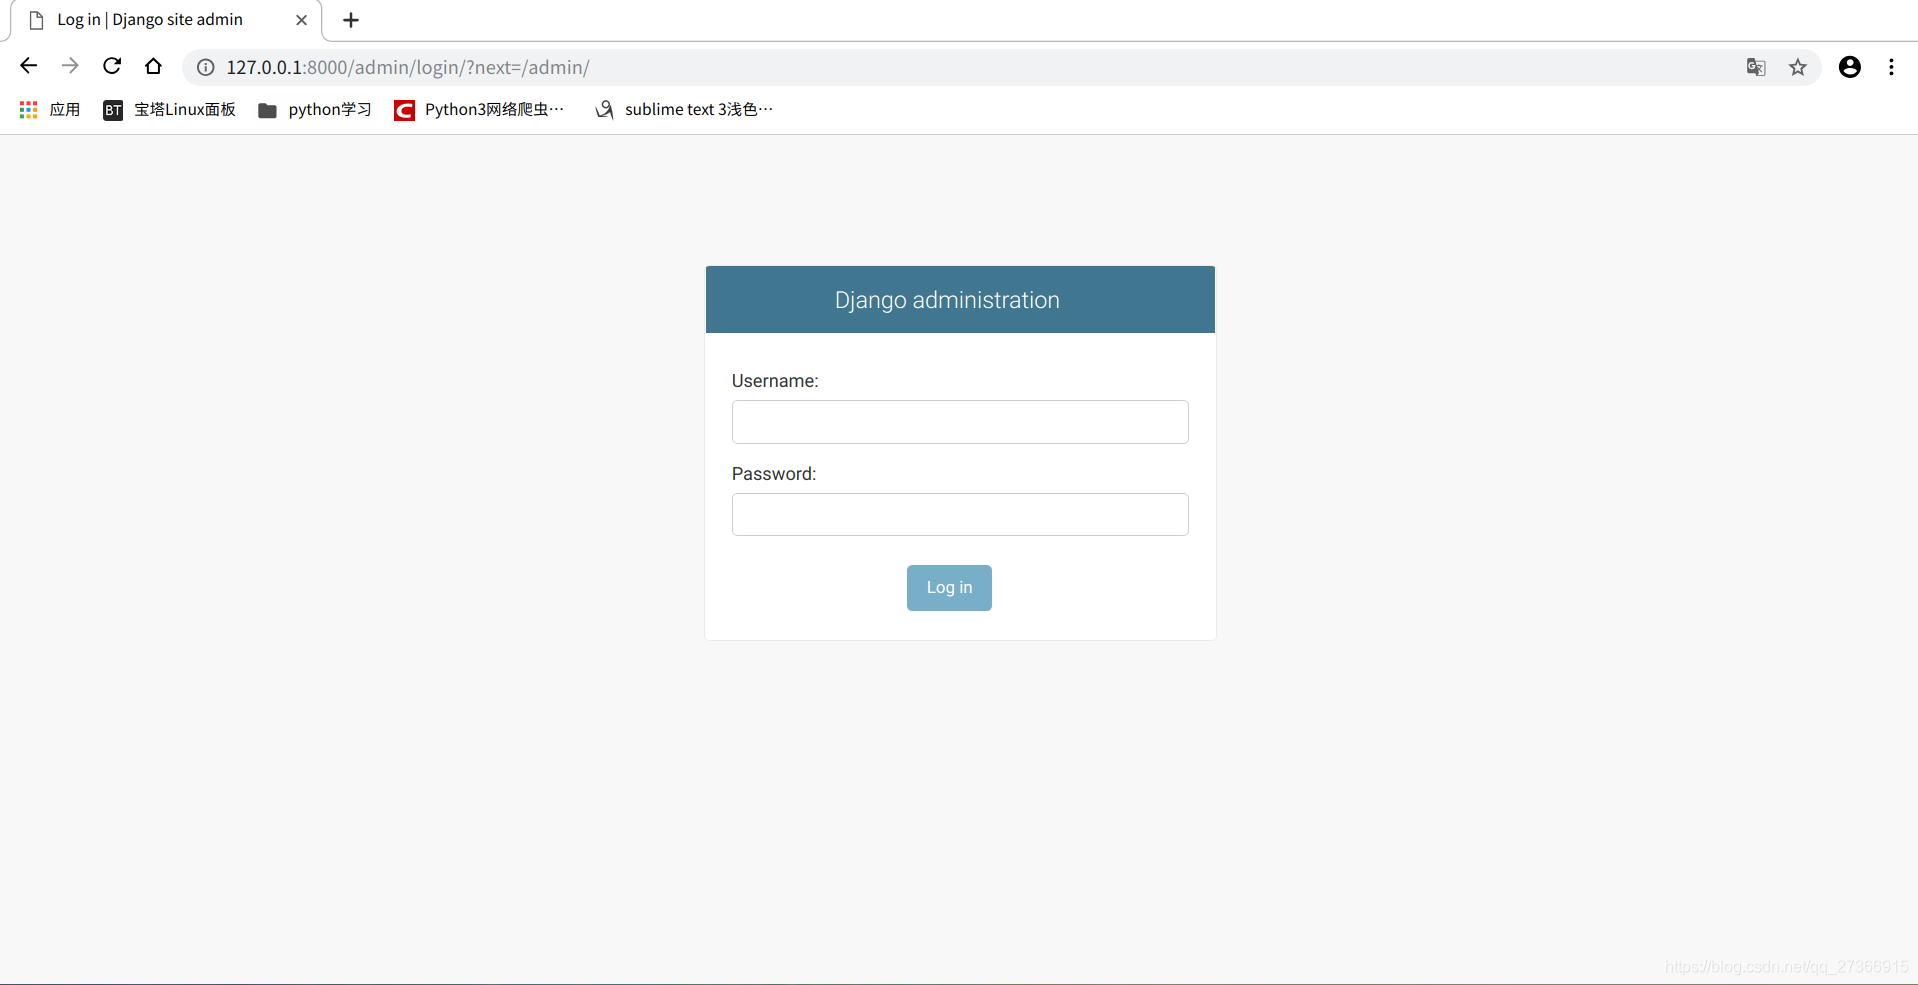Open the 宝塔Linux面板 bookmark
1918x985 pixels.
(170, 110)
